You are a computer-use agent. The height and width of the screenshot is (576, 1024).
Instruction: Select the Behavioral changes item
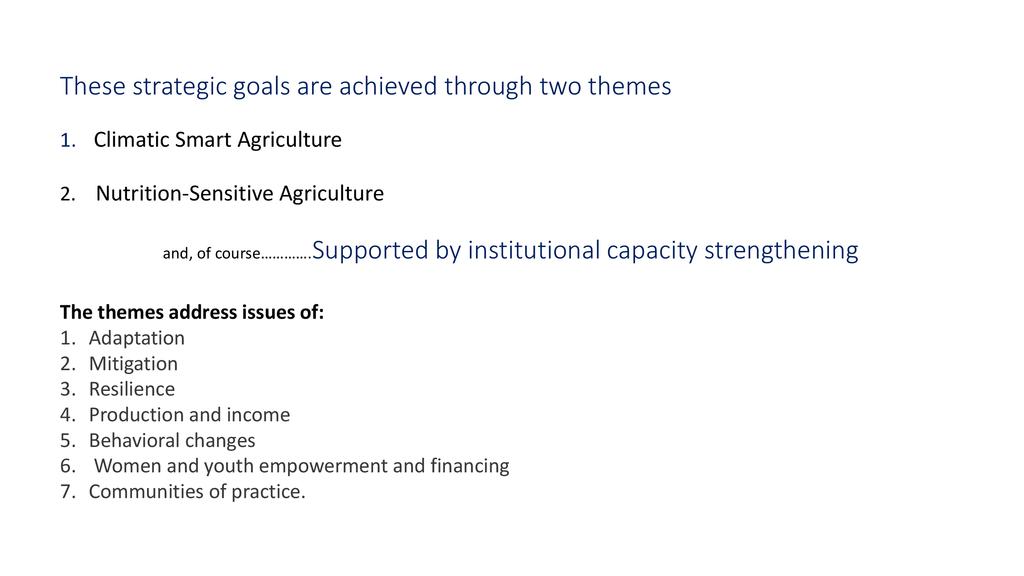[x=172, y=441]
